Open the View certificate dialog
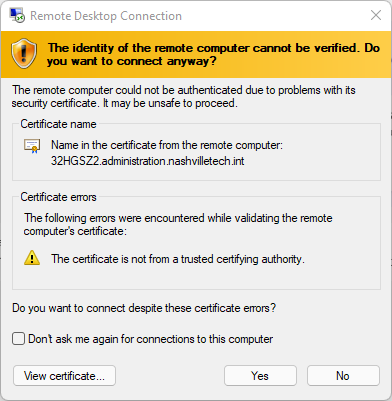Viewport: 392px width, 401px height. point(64,376)
